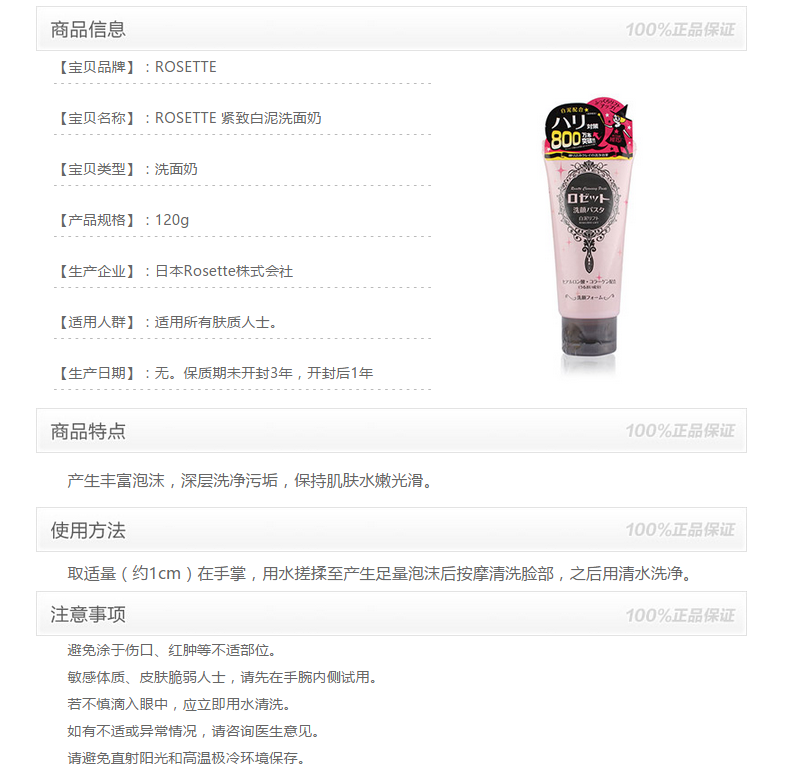The height and width of the screenshot is (774, 790).
Task: Click the 100%正品保证 badge in 商品信息 bar
Action: [680, 30]
